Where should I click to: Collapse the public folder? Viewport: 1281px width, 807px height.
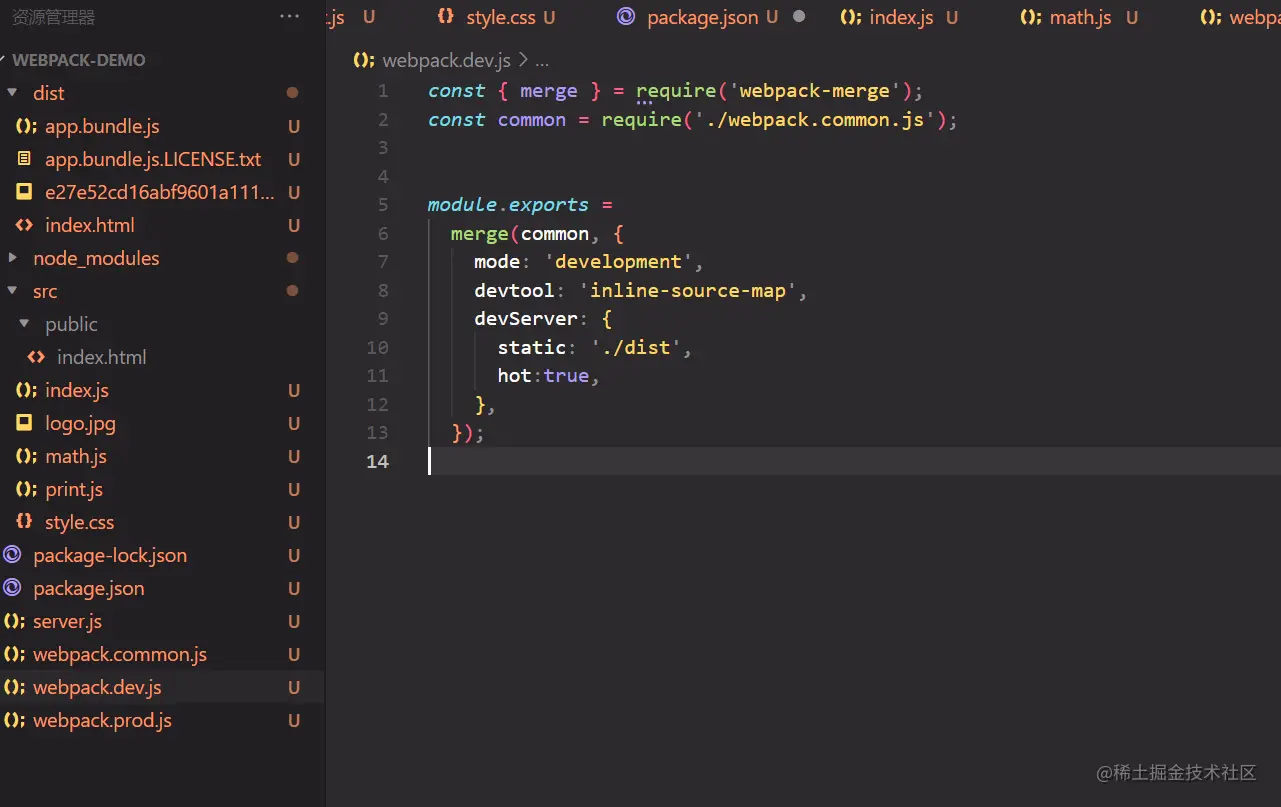(x=25, y=325)
